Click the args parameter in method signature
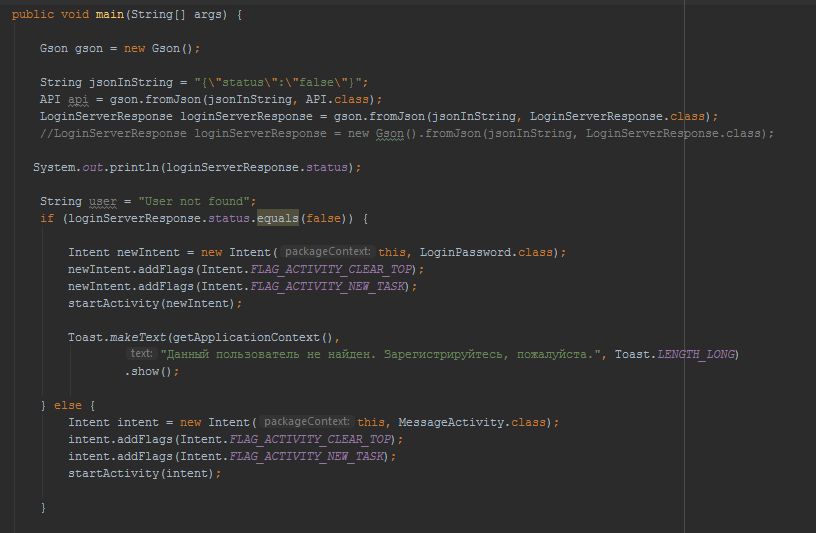 [208, 14]
